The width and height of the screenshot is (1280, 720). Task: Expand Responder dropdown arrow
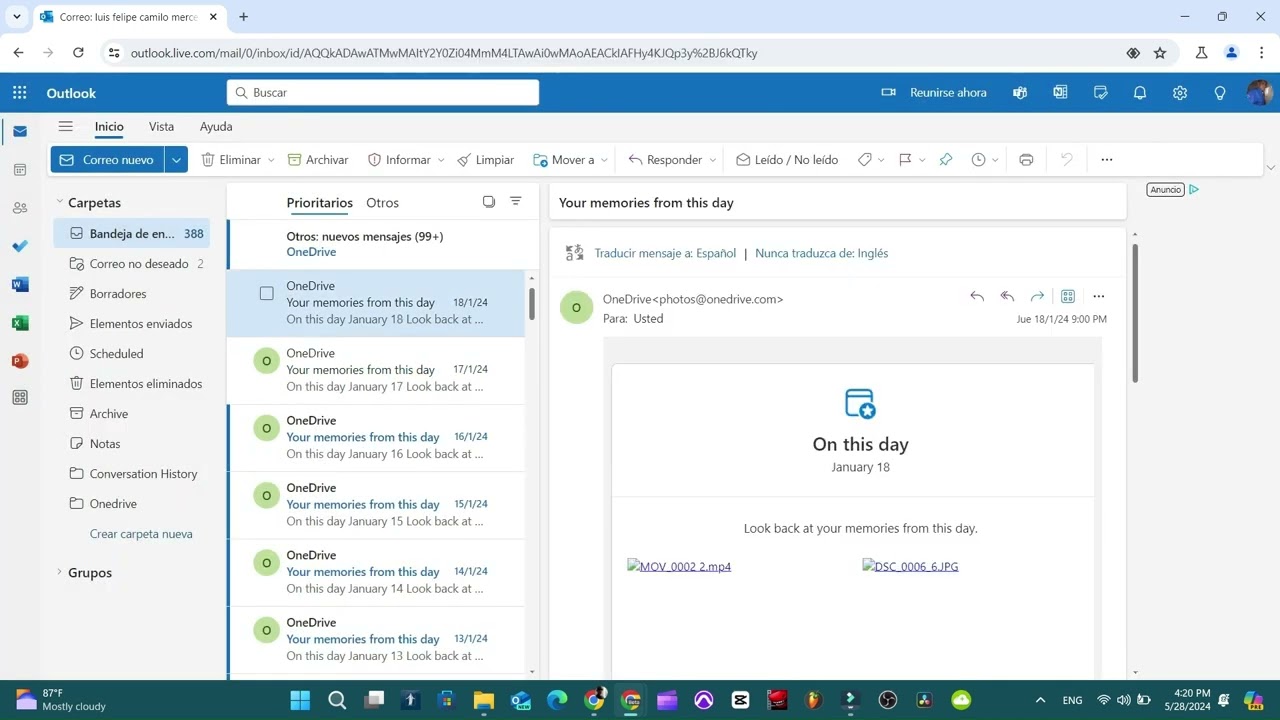coord(713,160)
